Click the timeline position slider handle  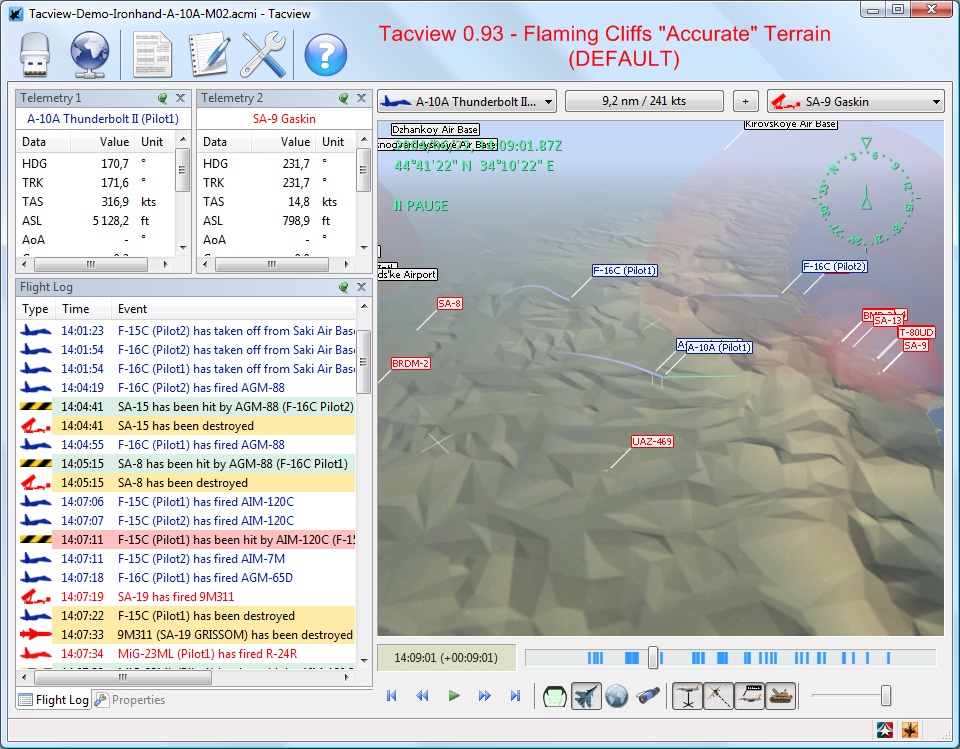653,658
